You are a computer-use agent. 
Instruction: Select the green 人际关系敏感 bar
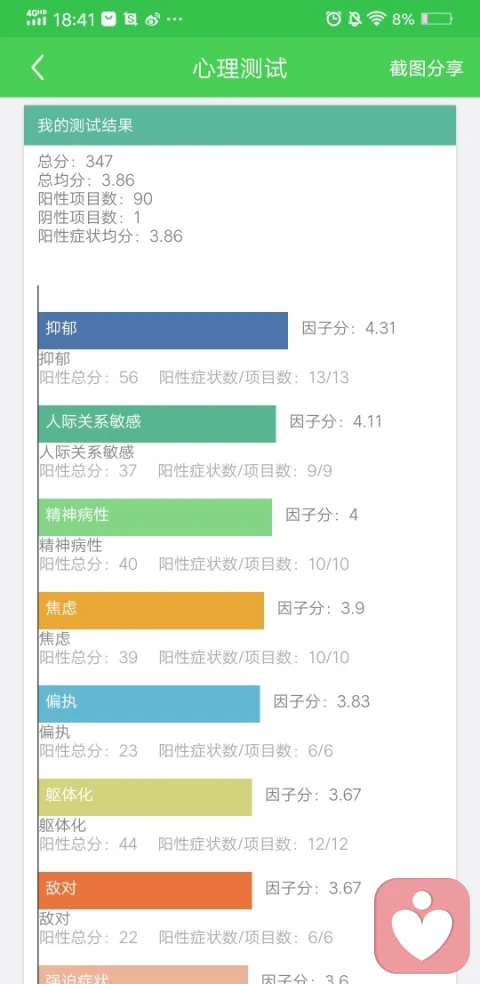click(x=157, y=424)
